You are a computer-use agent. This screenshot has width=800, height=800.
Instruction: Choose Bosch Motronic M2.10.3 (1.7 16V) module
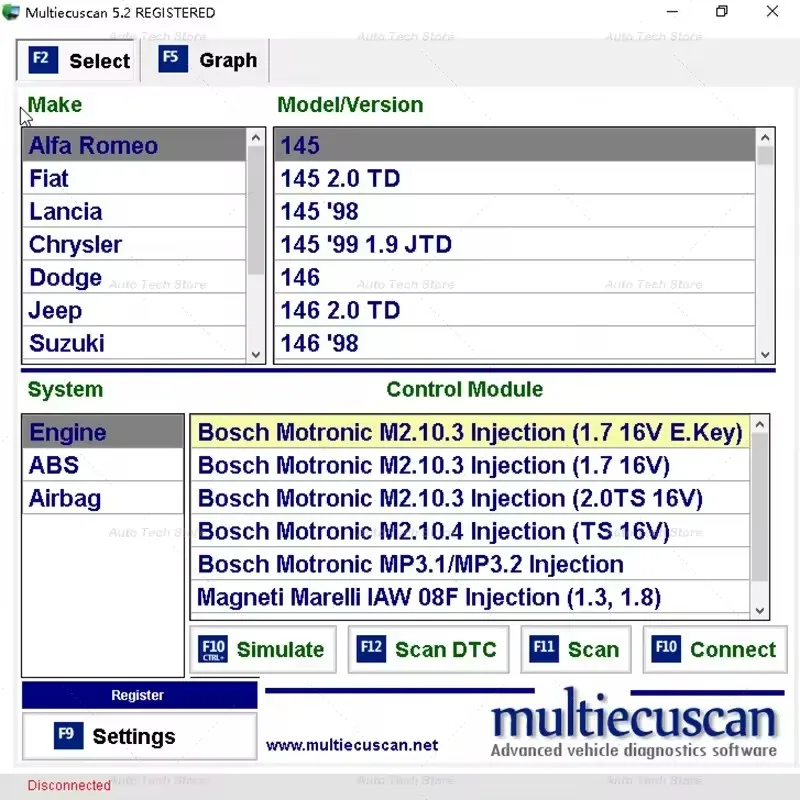(x=470, y=465)
